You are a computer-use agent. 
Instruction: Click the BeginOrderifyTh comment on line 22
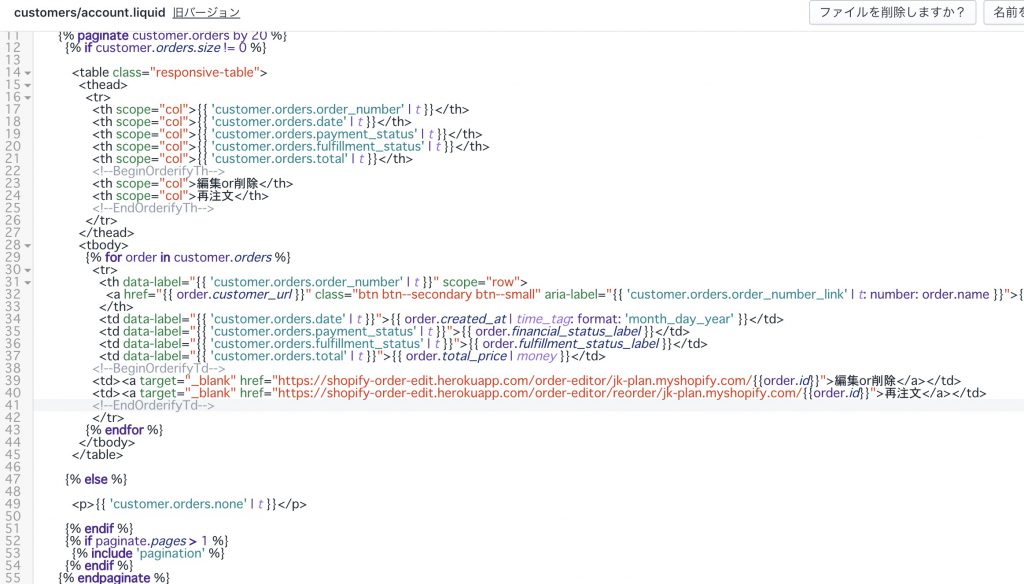(x=158, y=171)
